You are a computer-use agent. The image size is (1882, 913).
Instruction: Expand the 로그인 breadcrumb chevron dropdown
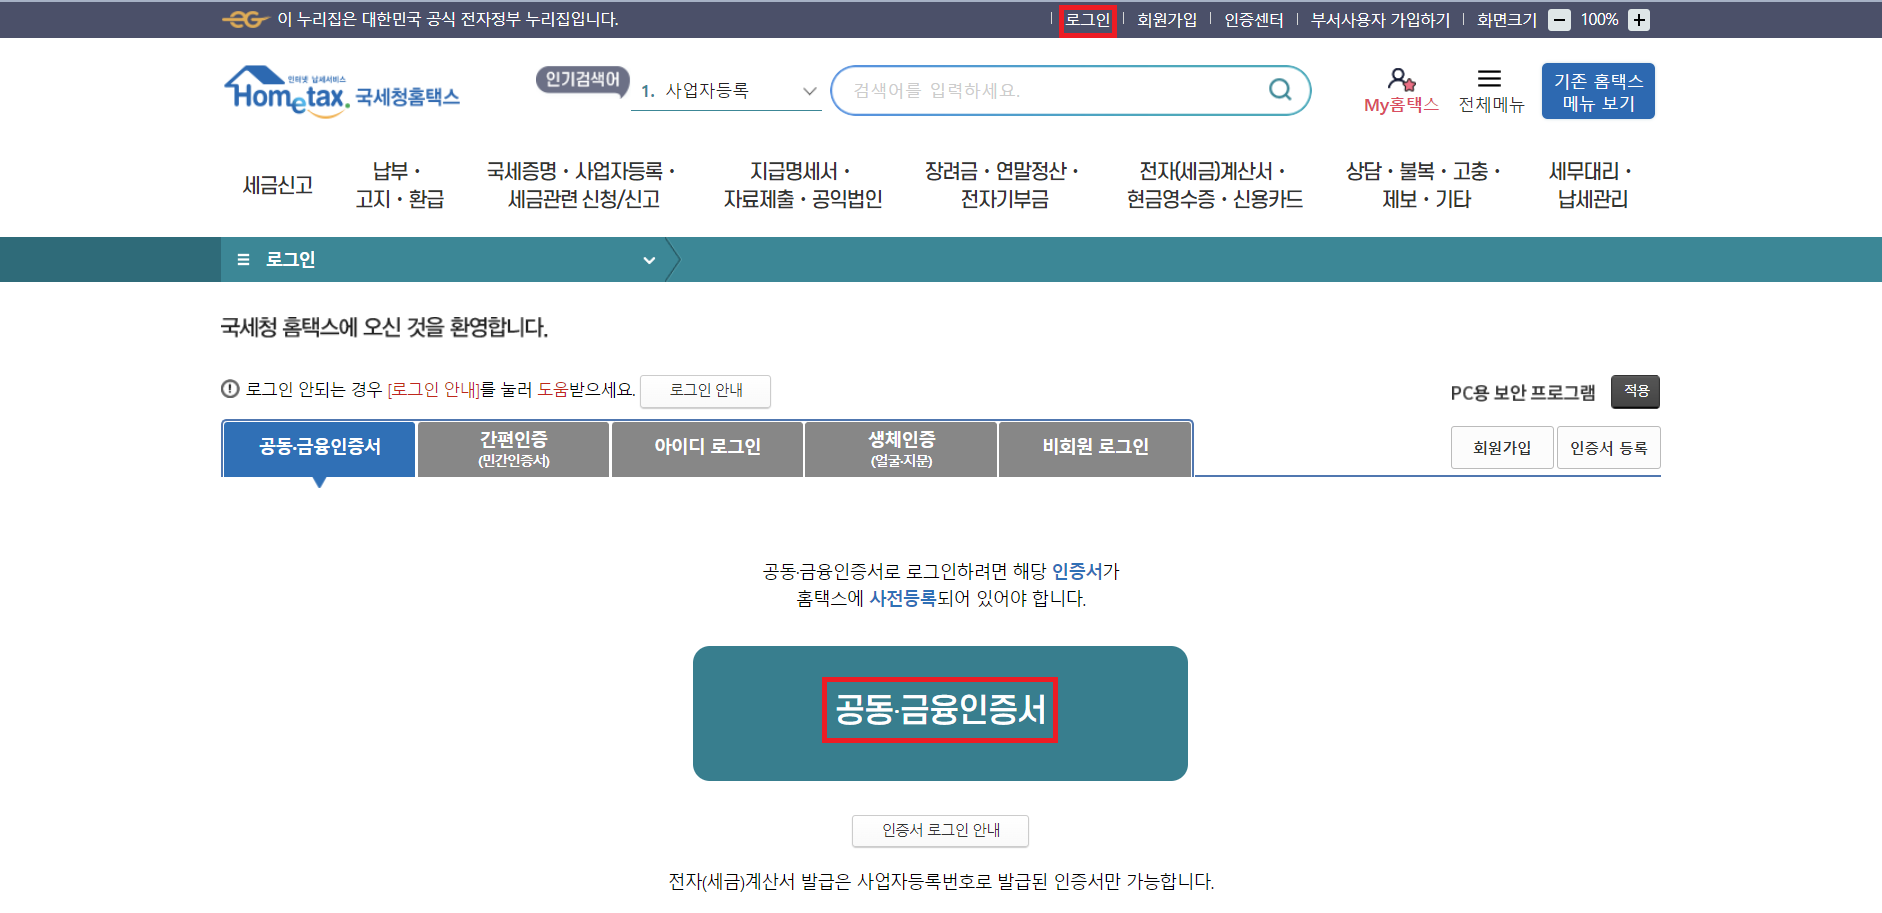pyautogui.click(x=650, y=259)
